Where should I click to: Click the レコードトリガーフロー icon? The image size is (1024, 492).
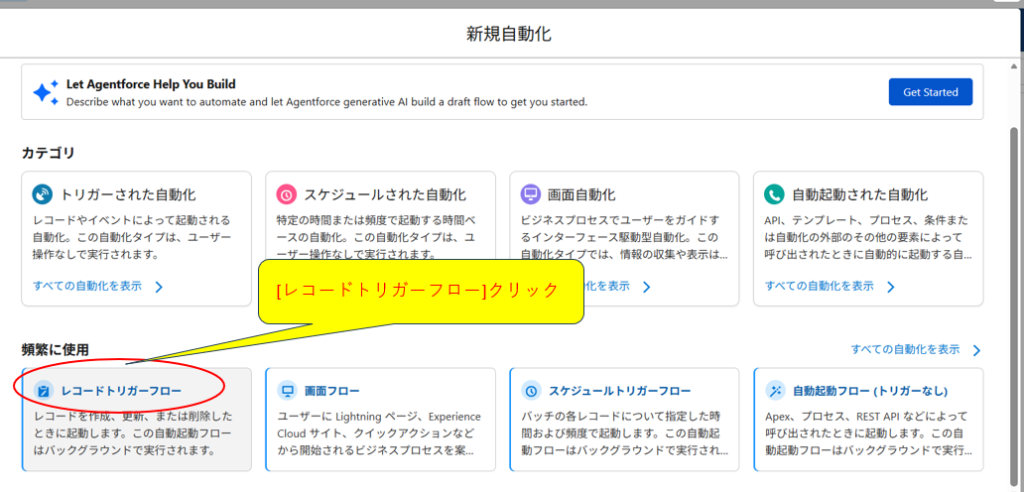pos(43,390)
